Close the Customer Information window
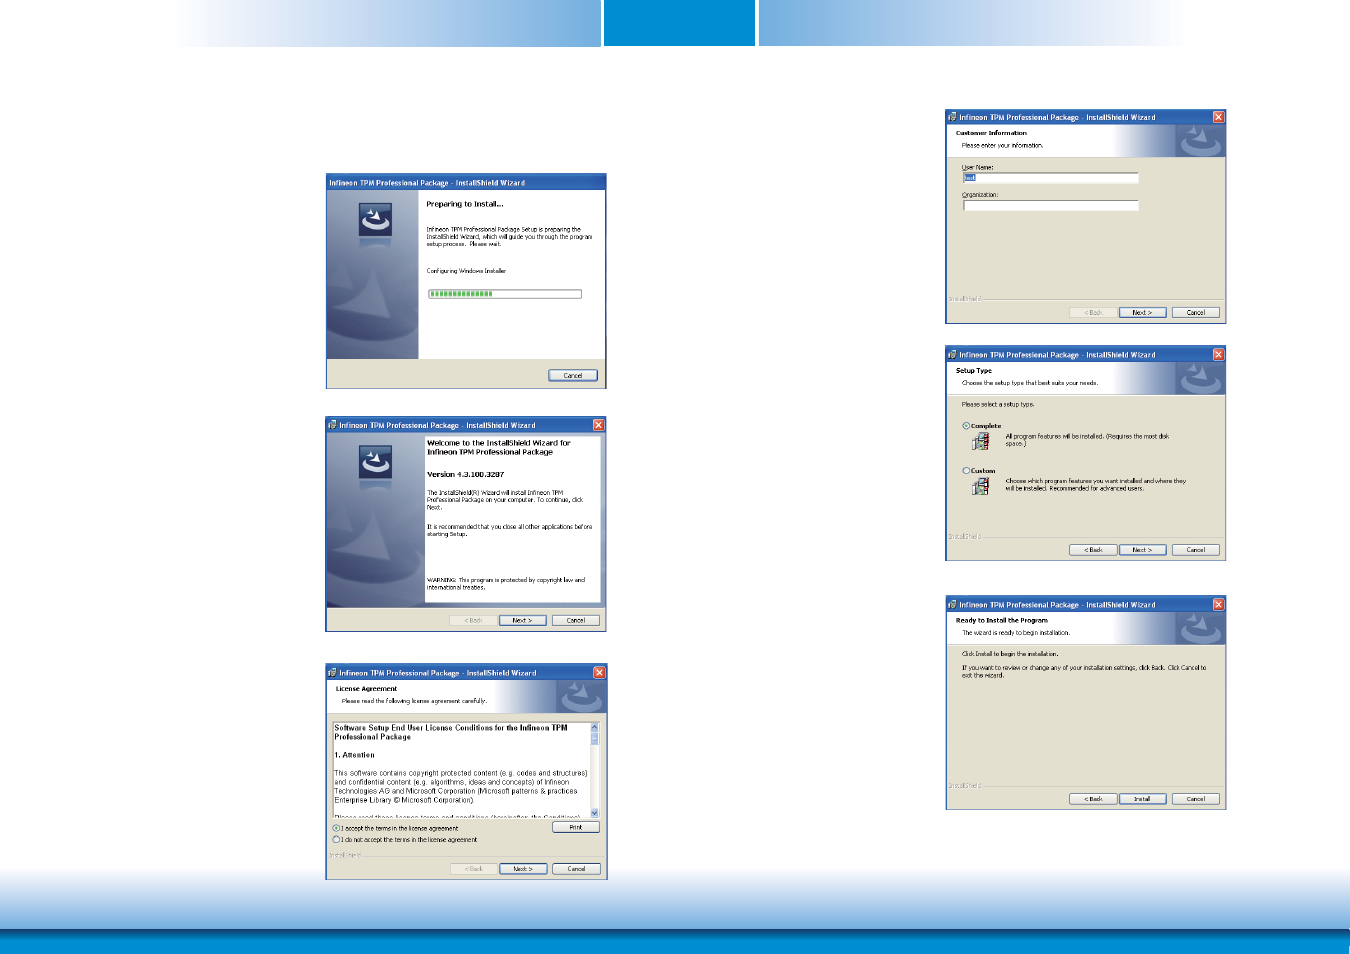Image resolution: width=1350 pixels, height=954 pixels. point(1219,117)
